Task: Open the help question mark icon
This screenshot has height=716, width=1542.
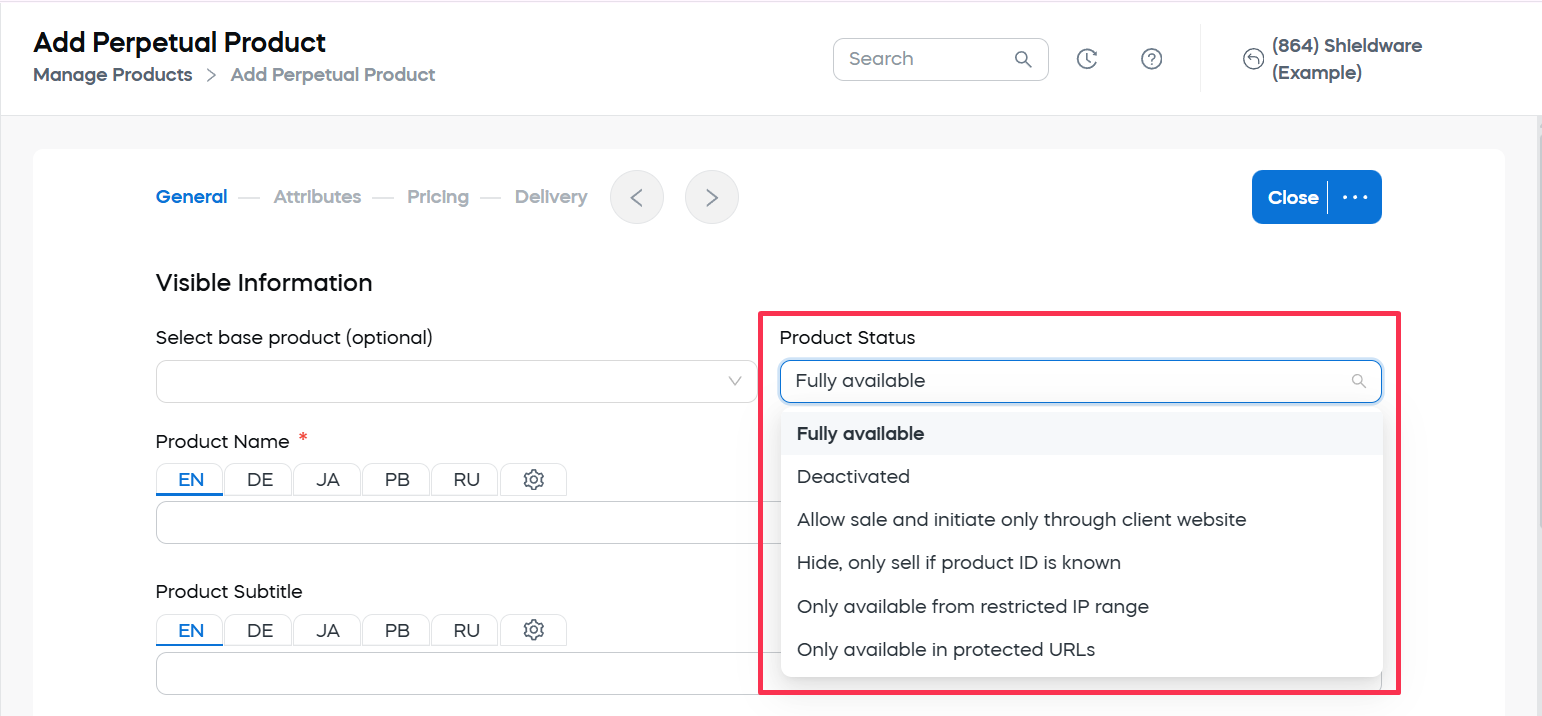Action: click(x=1151, y=59)
